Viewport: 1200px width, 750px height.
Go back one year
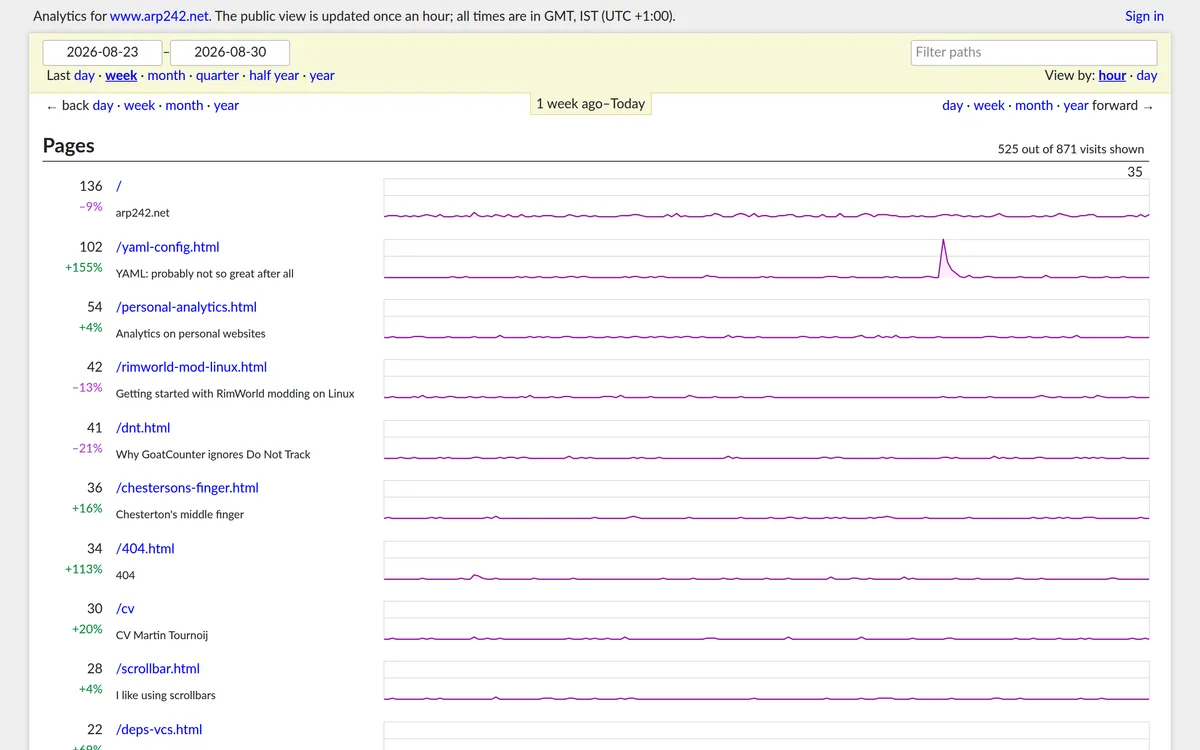point(226,105)
